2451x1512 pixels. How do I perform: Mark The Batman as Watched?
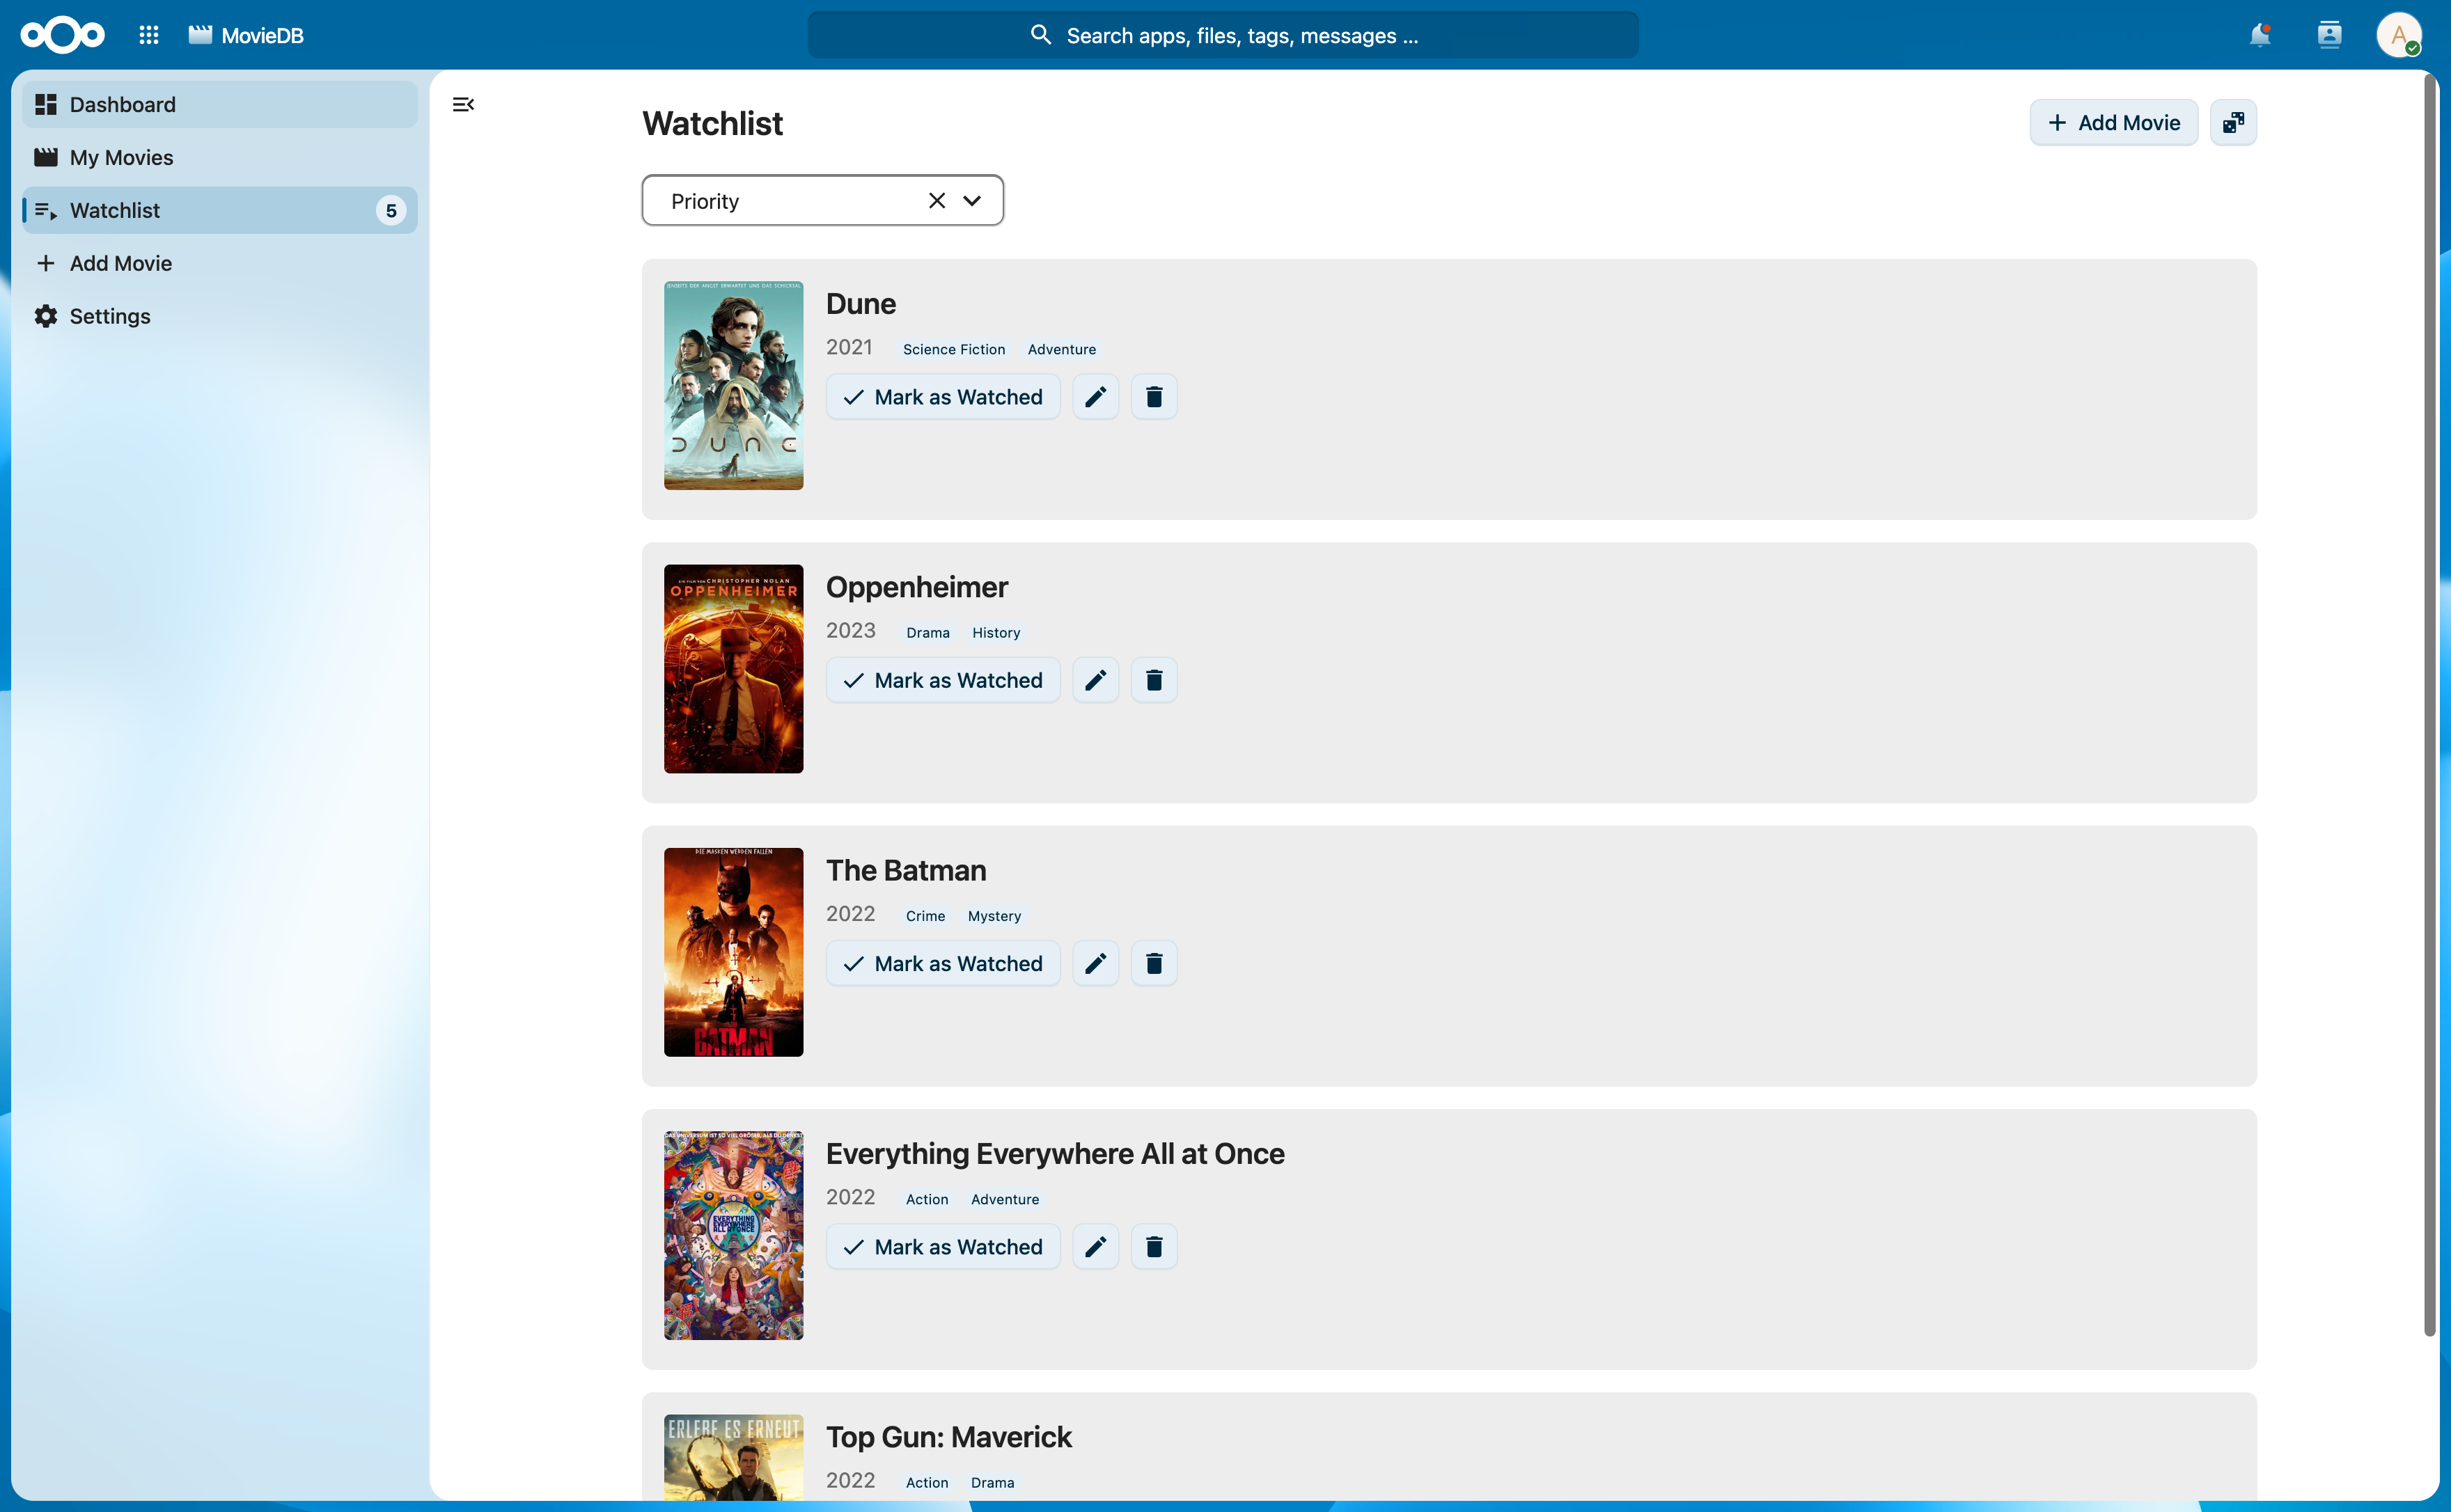point(943,963)
